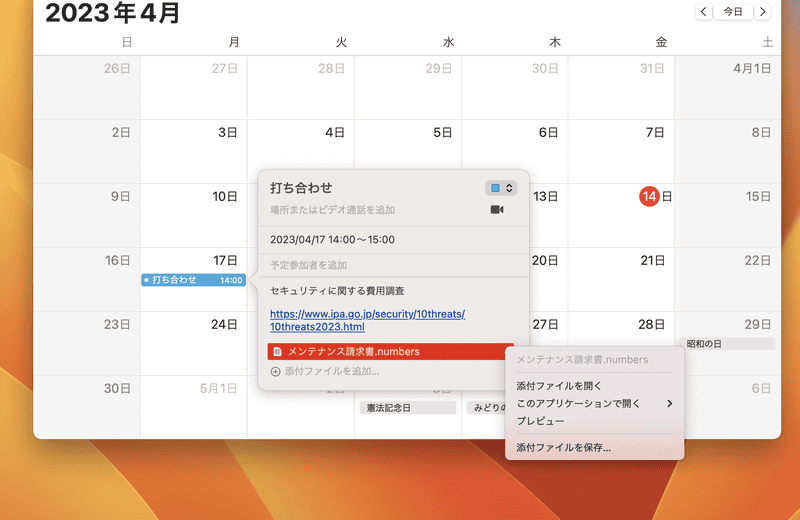Select the 7日 day cell
The image size is (800, 520).
coord(621,152)
